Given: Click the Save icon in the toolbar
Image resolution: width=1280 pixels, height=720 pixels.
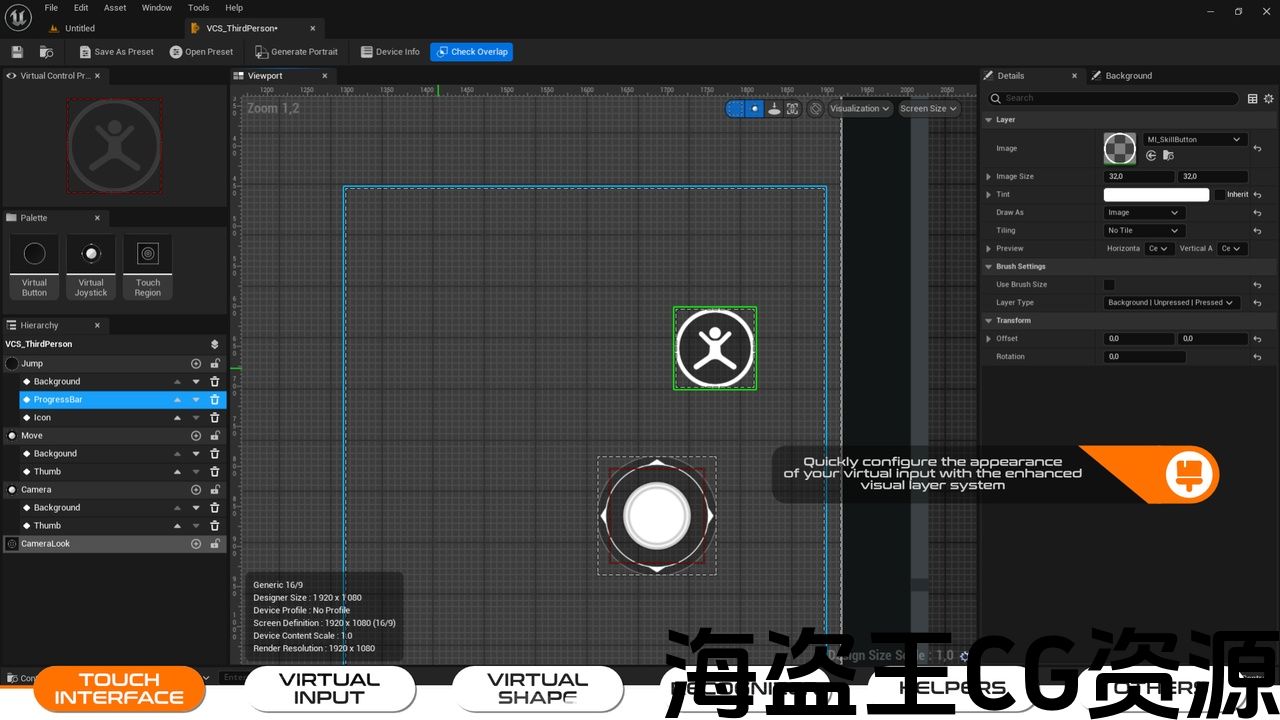Looking at the screenshot, I should [x=17, y=52].
